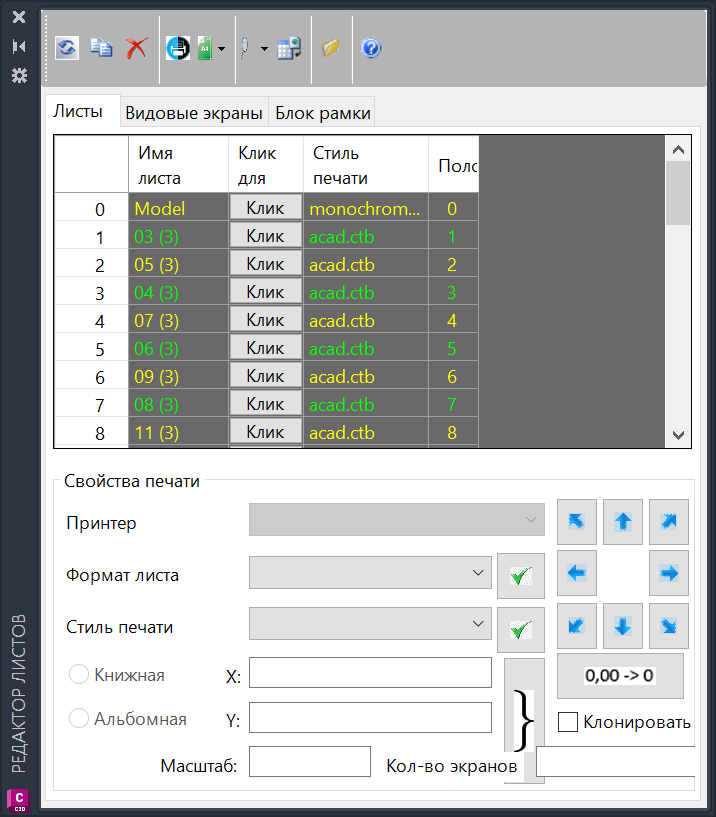Click the blue up arrow button
The height and width of the screenshot is (817, 716).
[622, 522]
